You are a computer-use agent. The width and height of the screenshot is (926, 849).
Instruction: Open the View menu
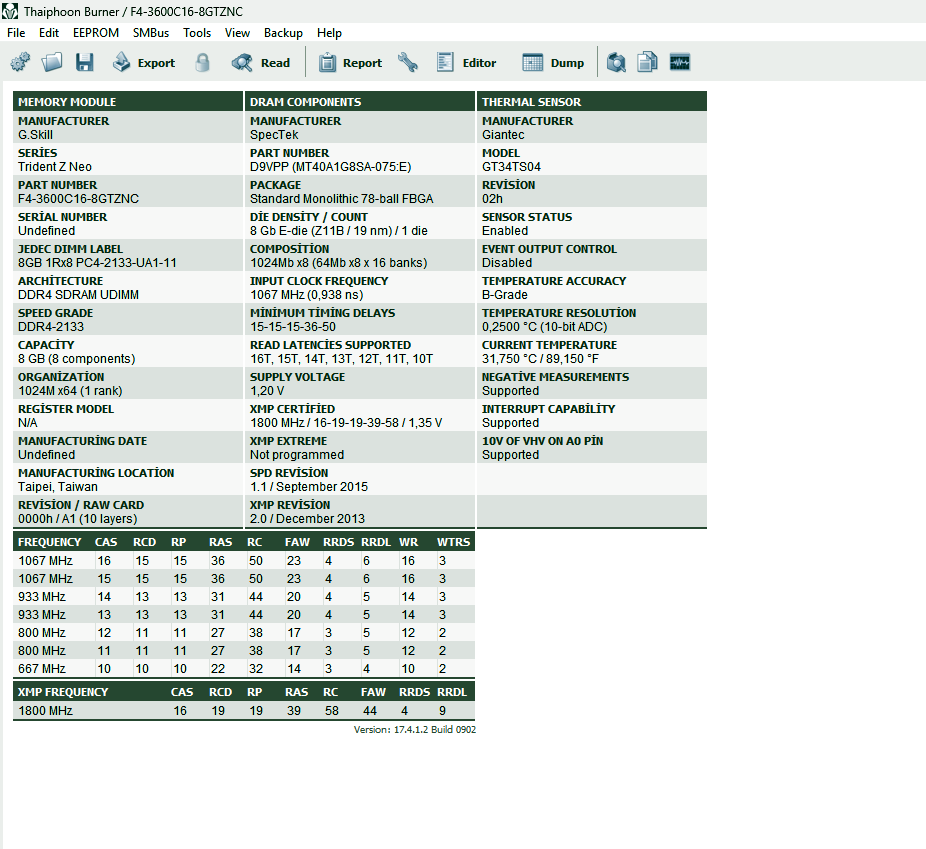coord(237,33)
